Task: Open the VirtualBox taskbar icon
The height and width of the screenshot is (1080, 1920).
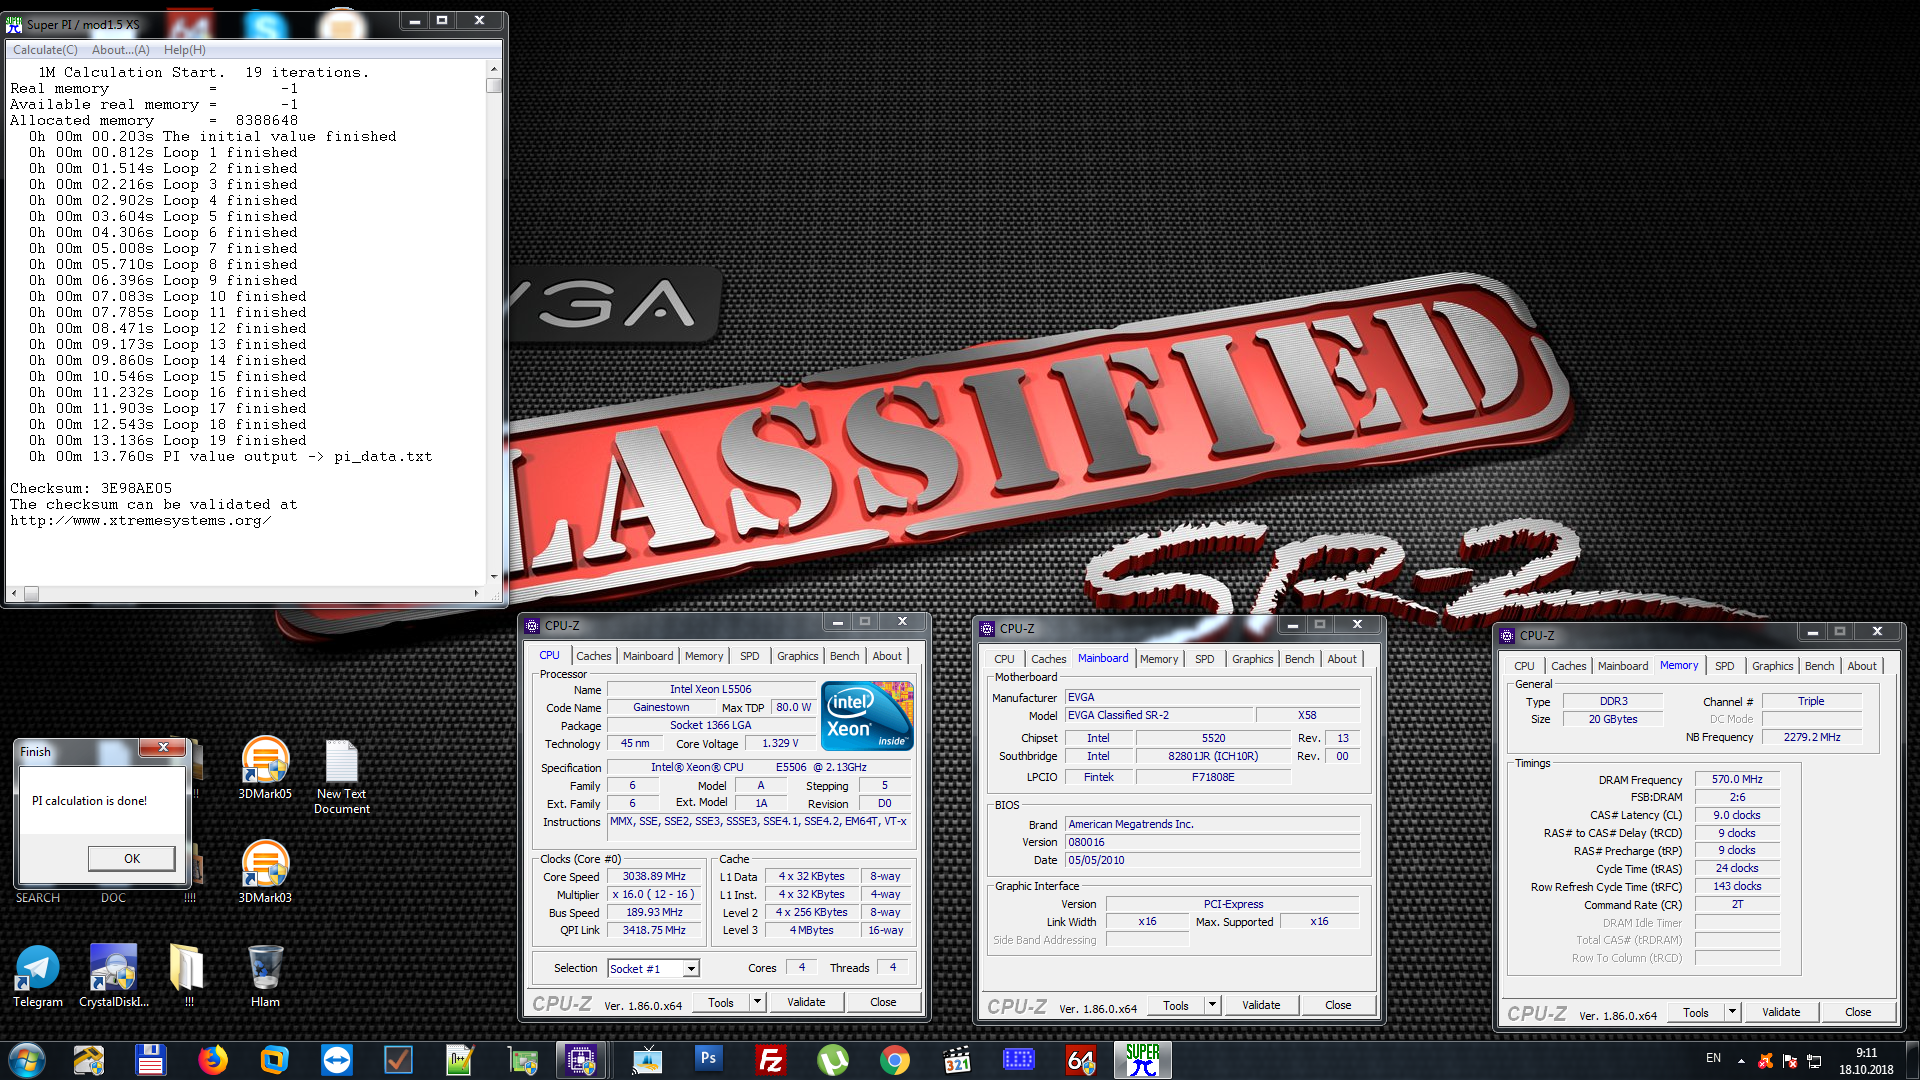Action: coord(274,1060)
